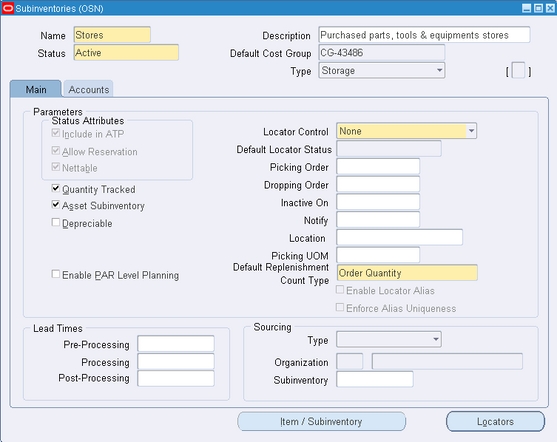This screenshot has height=442, width=557.
Task: Minimize the Subinventories window
Action: 527,8
